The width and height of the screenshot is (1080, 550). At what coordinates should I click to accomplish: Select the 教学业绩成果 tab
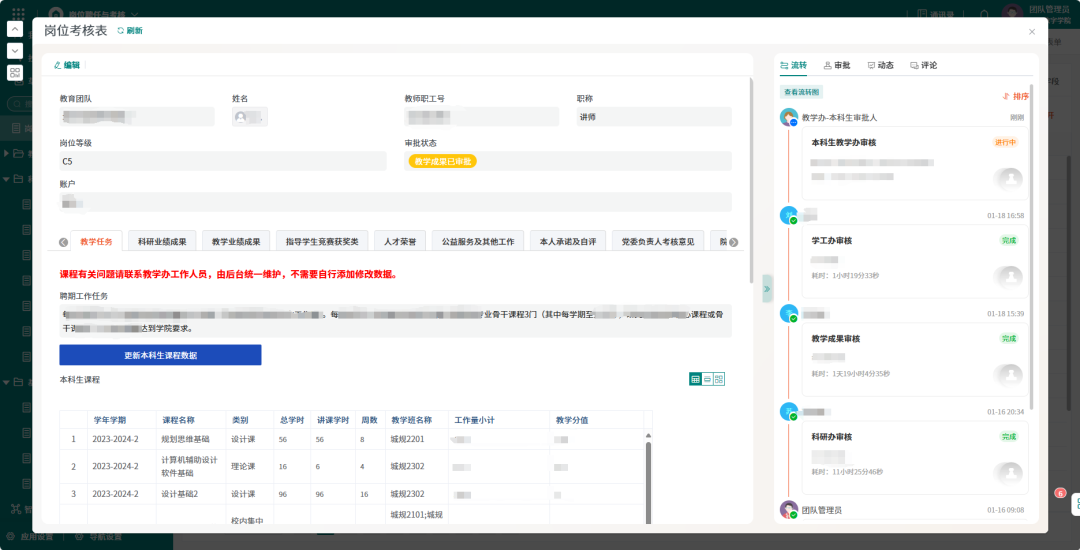click(236, 242)
